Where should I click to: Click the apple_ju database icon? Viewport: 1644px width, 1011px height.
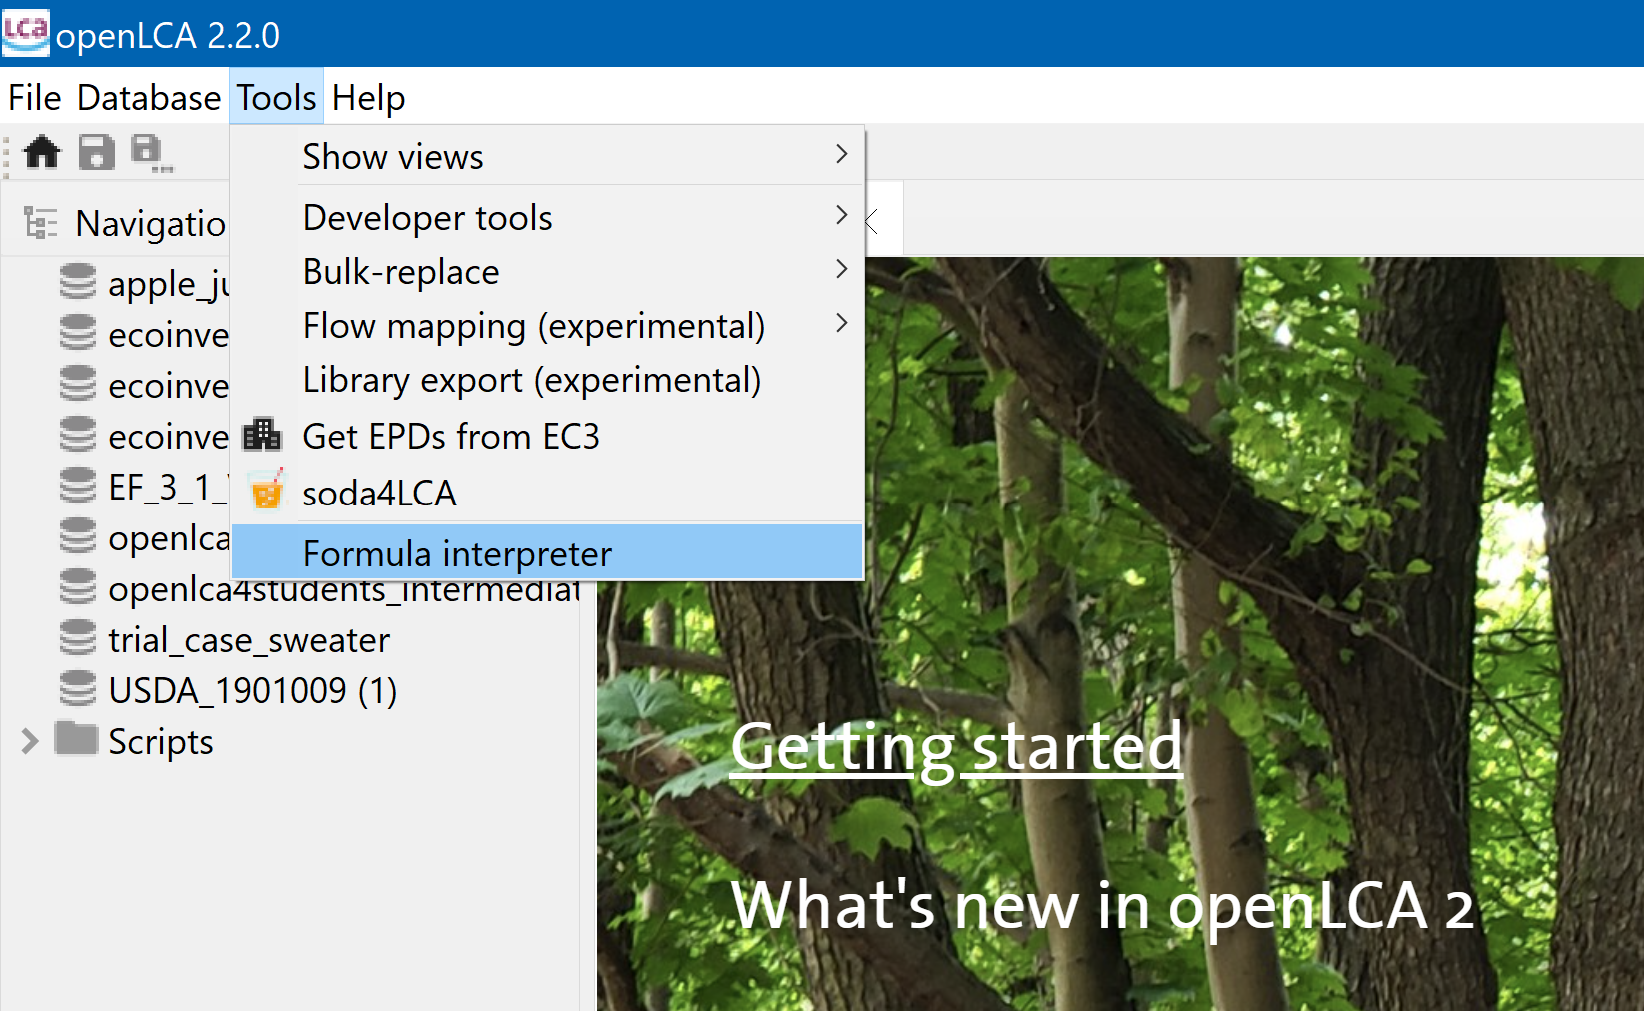coord(78,282)
